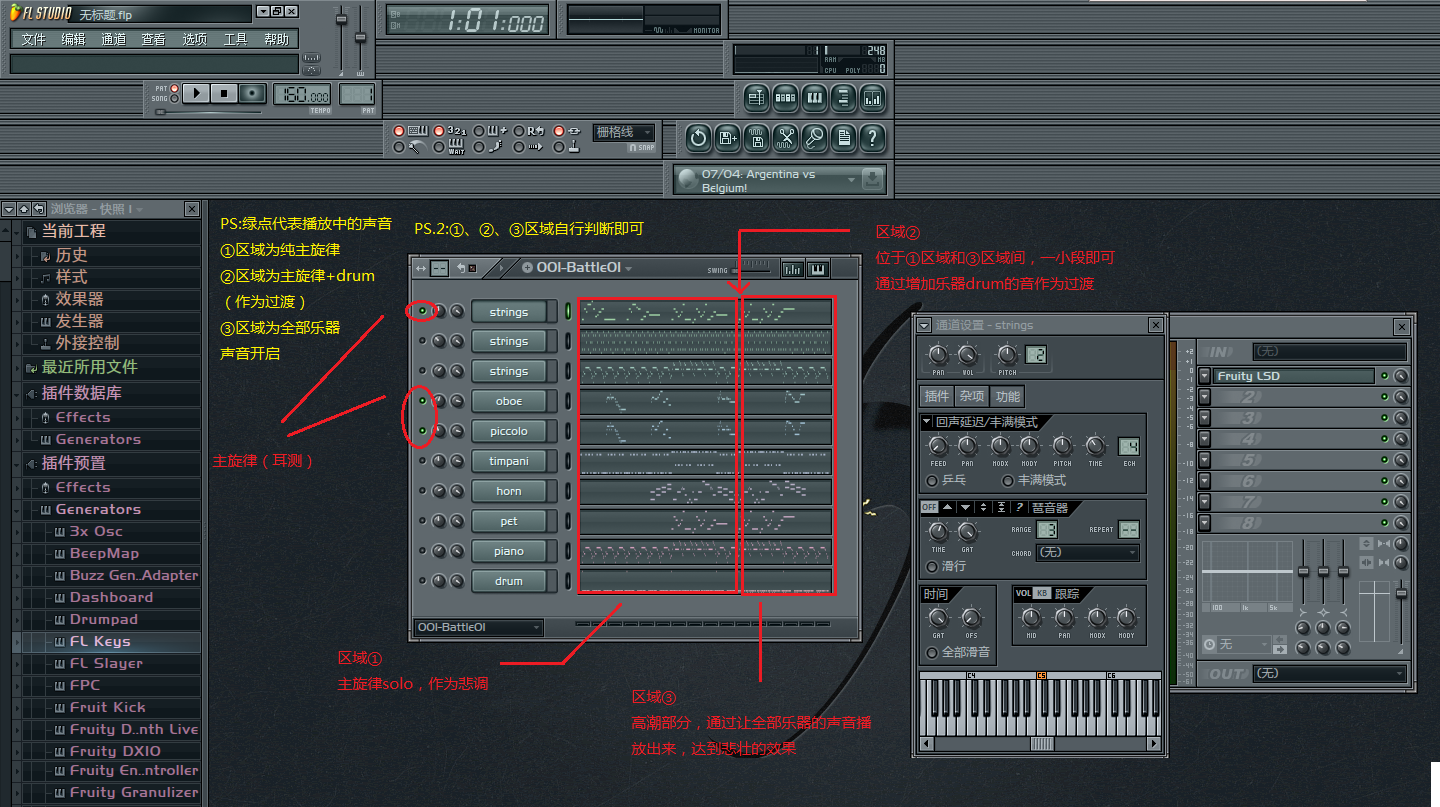The height and width of the screenshot is (807, 1440).
Task: Expand the 回声延迟/丰满模式 section arrow
Action: pos(927,422)
